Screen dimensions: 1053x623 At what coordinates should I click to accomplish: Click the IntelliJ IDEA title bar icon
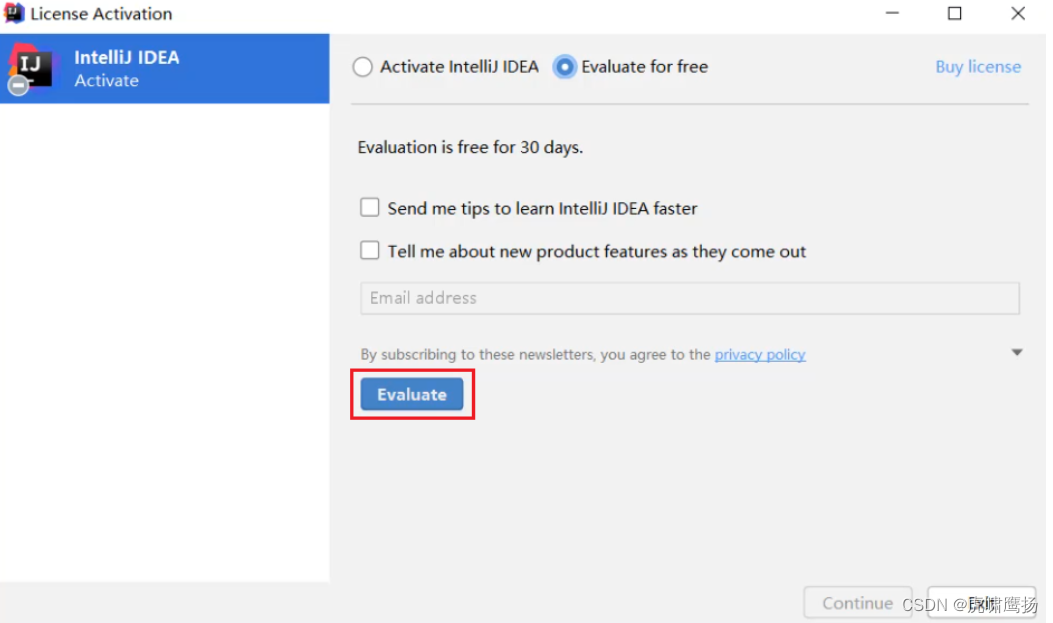point(13,13)
